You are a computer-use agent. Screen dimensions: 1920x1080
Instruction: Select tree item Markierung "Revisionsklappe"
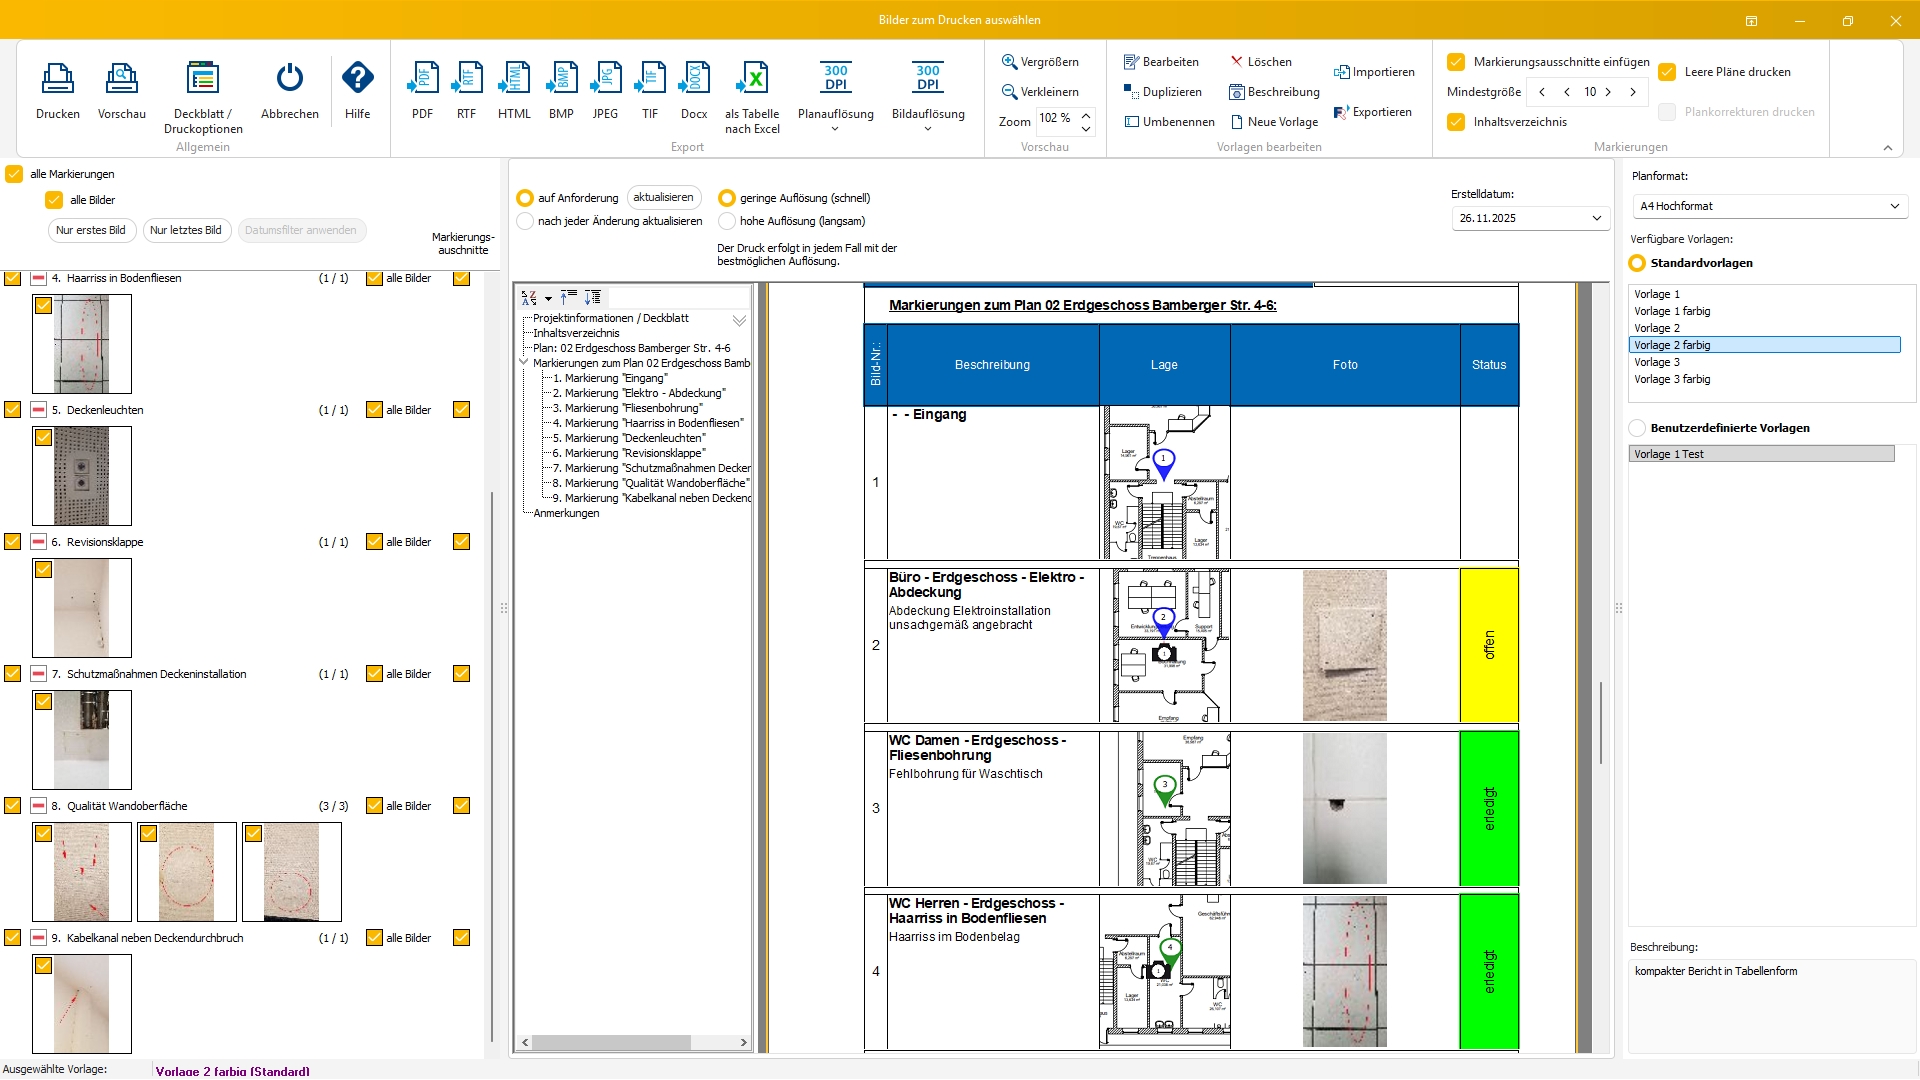(634, 453)
